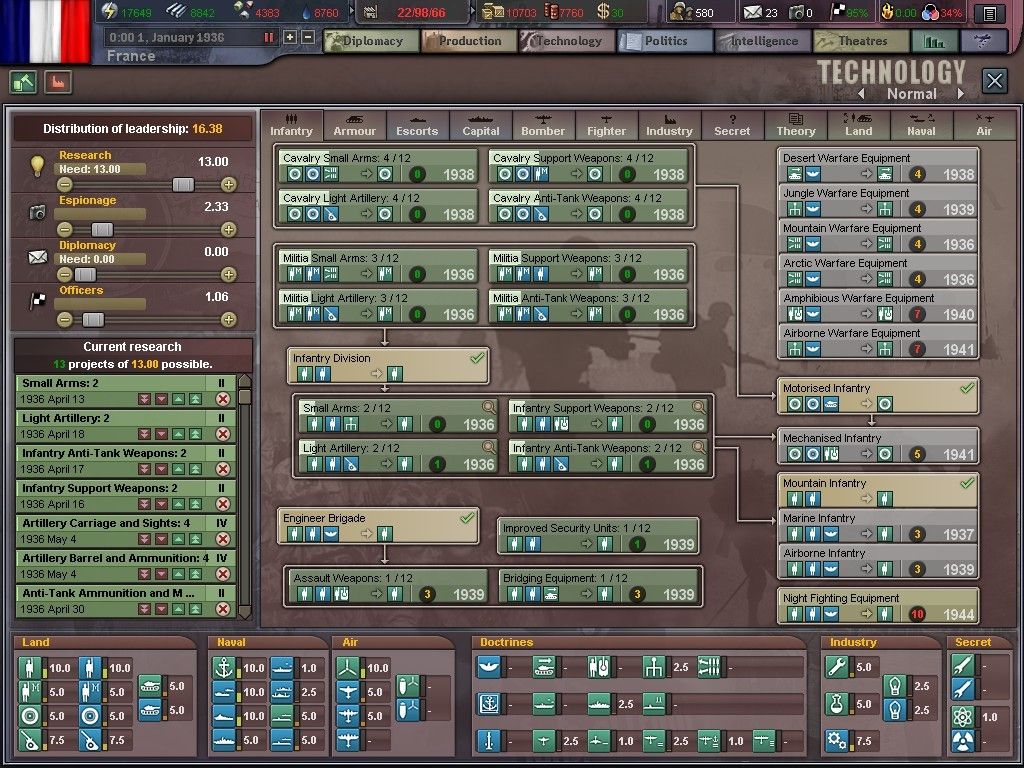The image size is (1024, 768).
Task: Click the light bulb icon beside Research
Action: pyautogui.click(x=37, y=165)
